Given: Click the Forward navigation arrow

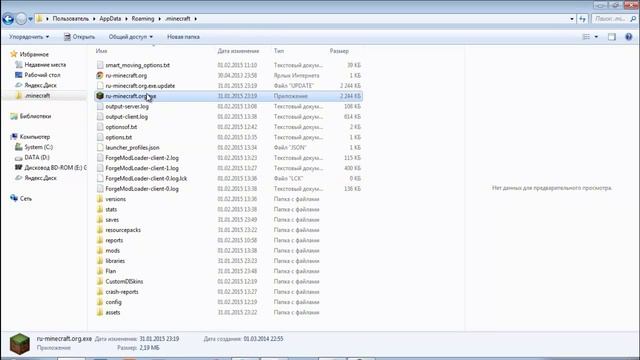Looking at the screenshot, I should [21, 19].
